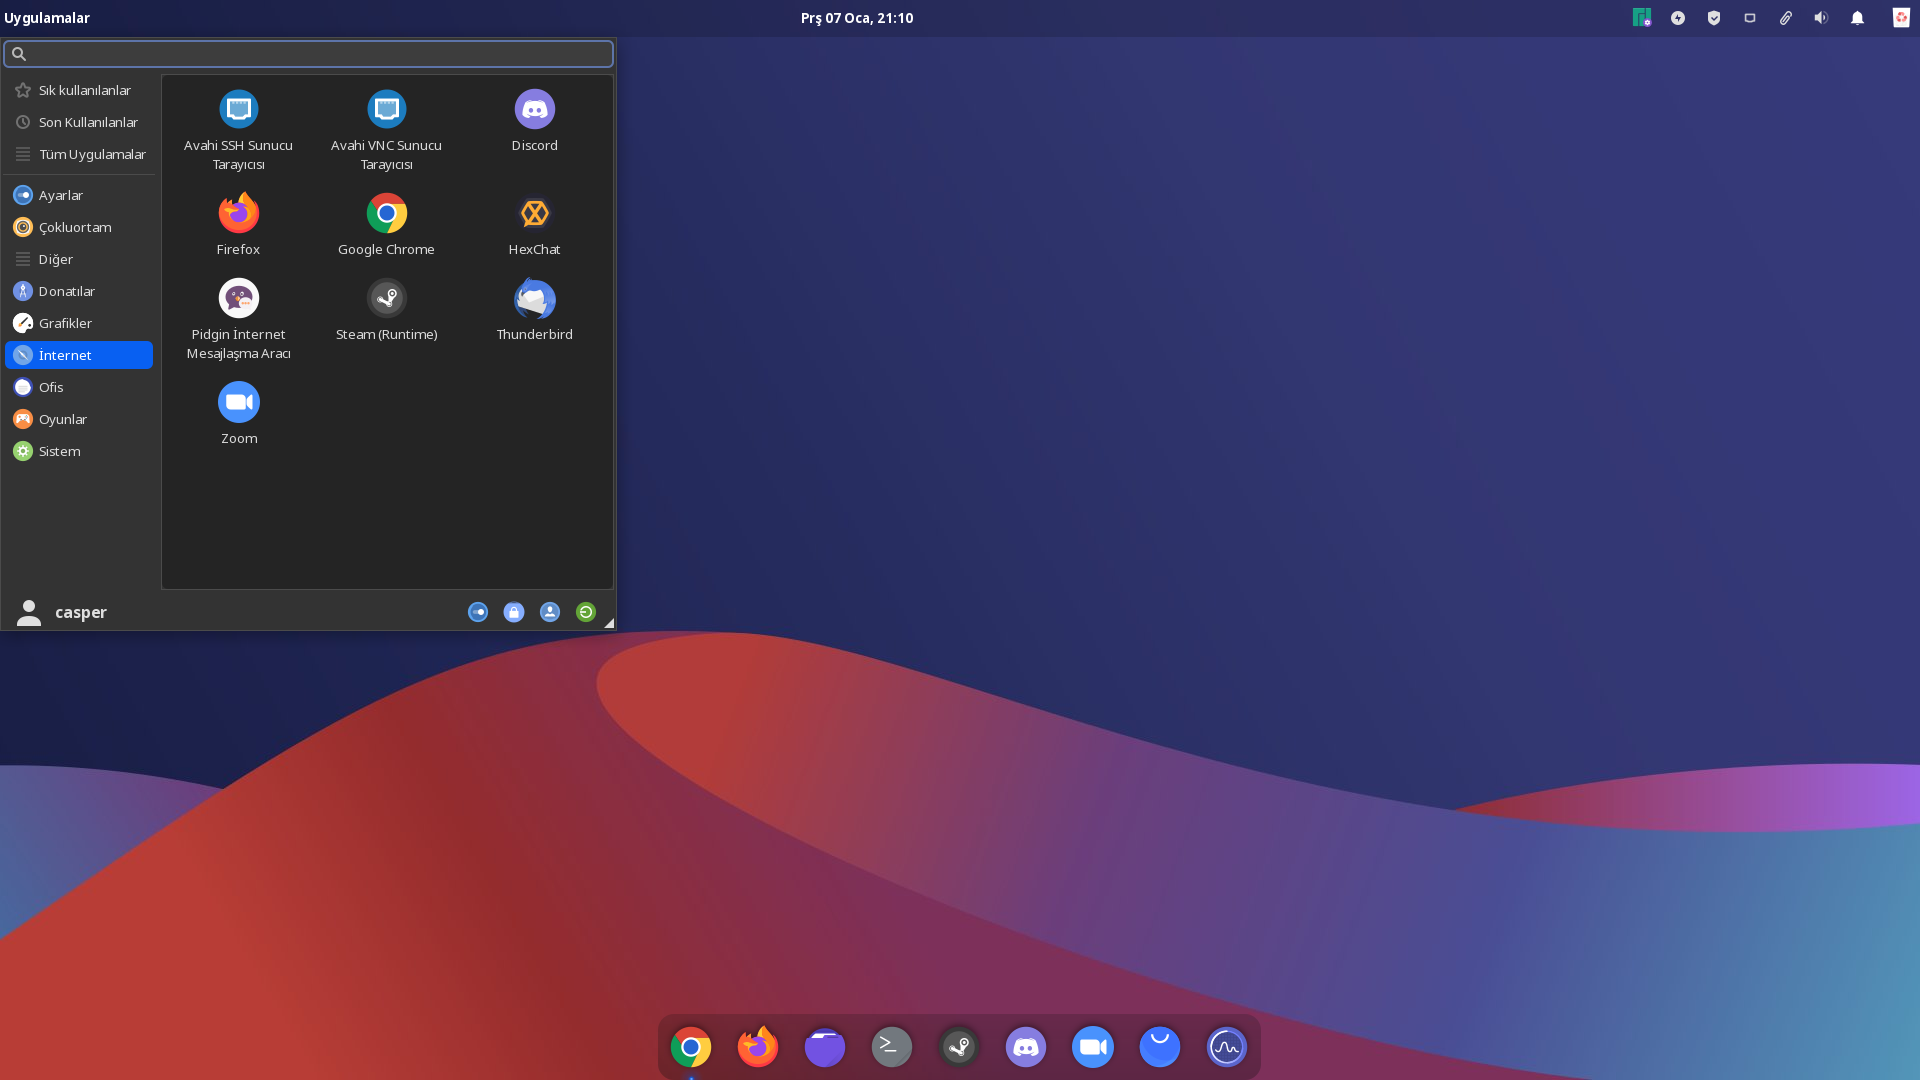
Task: Click the application search field
Action: pos(308,54)
